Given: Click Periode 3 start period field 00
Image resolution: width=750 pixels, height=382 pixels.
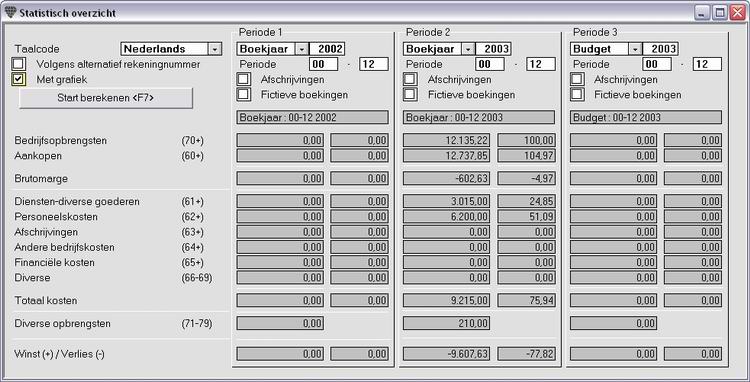Looking at the screenshot, I should [x=657, y=64].
